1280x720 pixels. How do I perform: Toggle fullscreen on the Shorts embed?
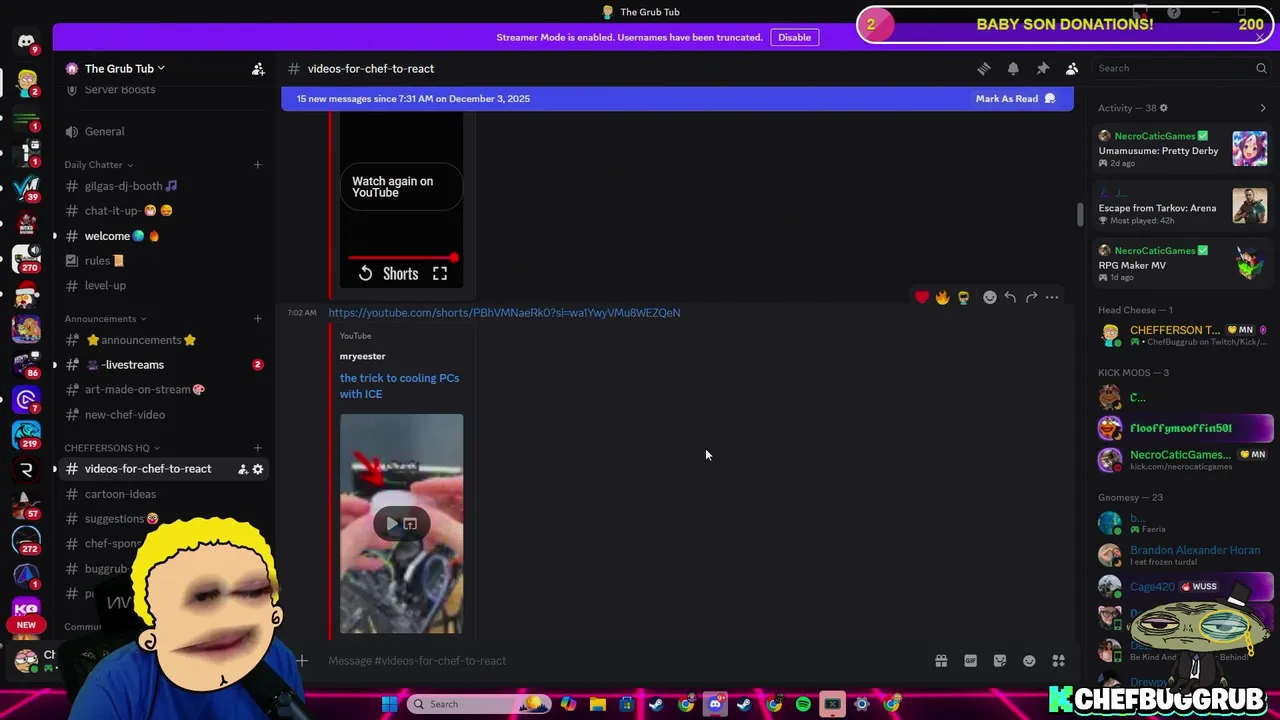pos(439,273)
